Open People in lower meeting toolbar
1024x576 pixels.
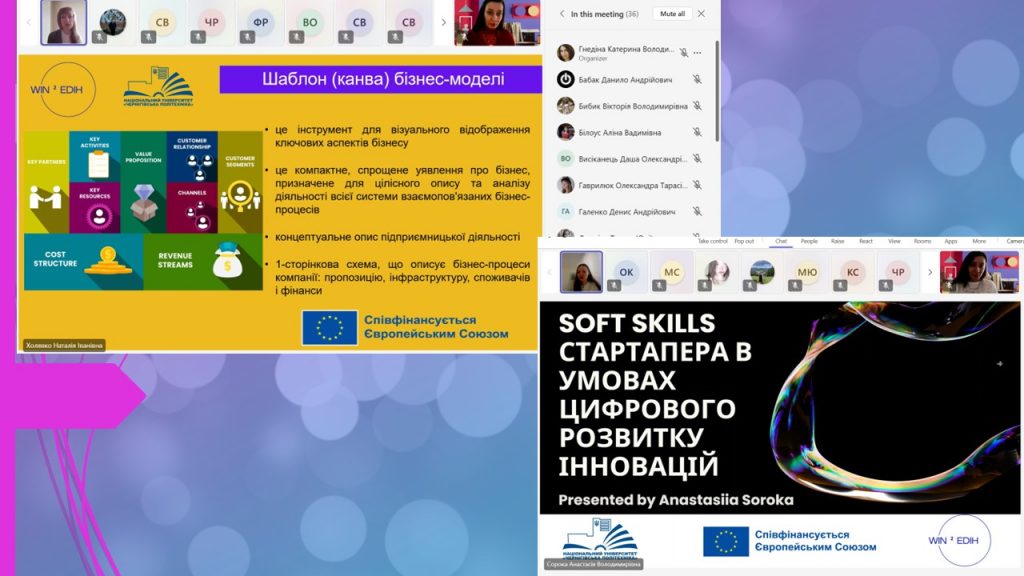click(809, 242)
